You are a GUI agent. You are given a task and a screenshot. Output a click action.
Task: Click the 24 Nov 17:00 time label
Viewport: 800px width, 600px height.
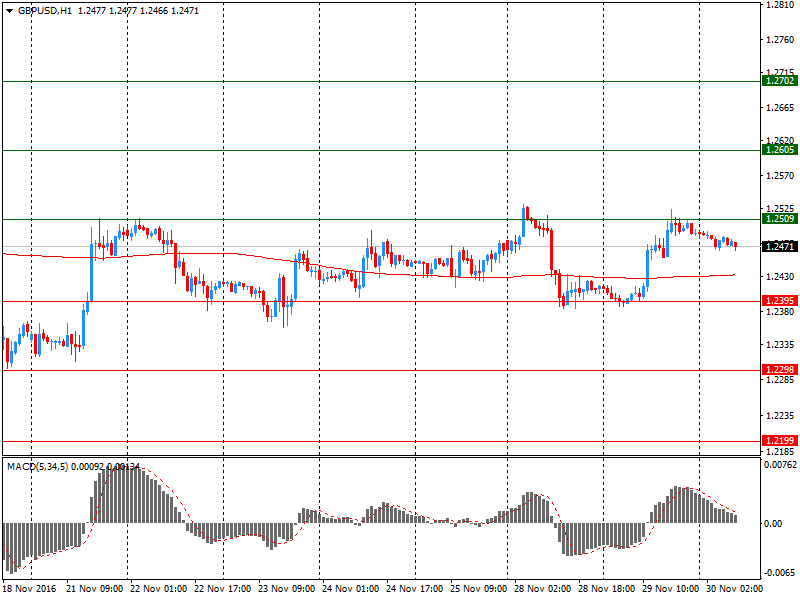tap(415, 588)
